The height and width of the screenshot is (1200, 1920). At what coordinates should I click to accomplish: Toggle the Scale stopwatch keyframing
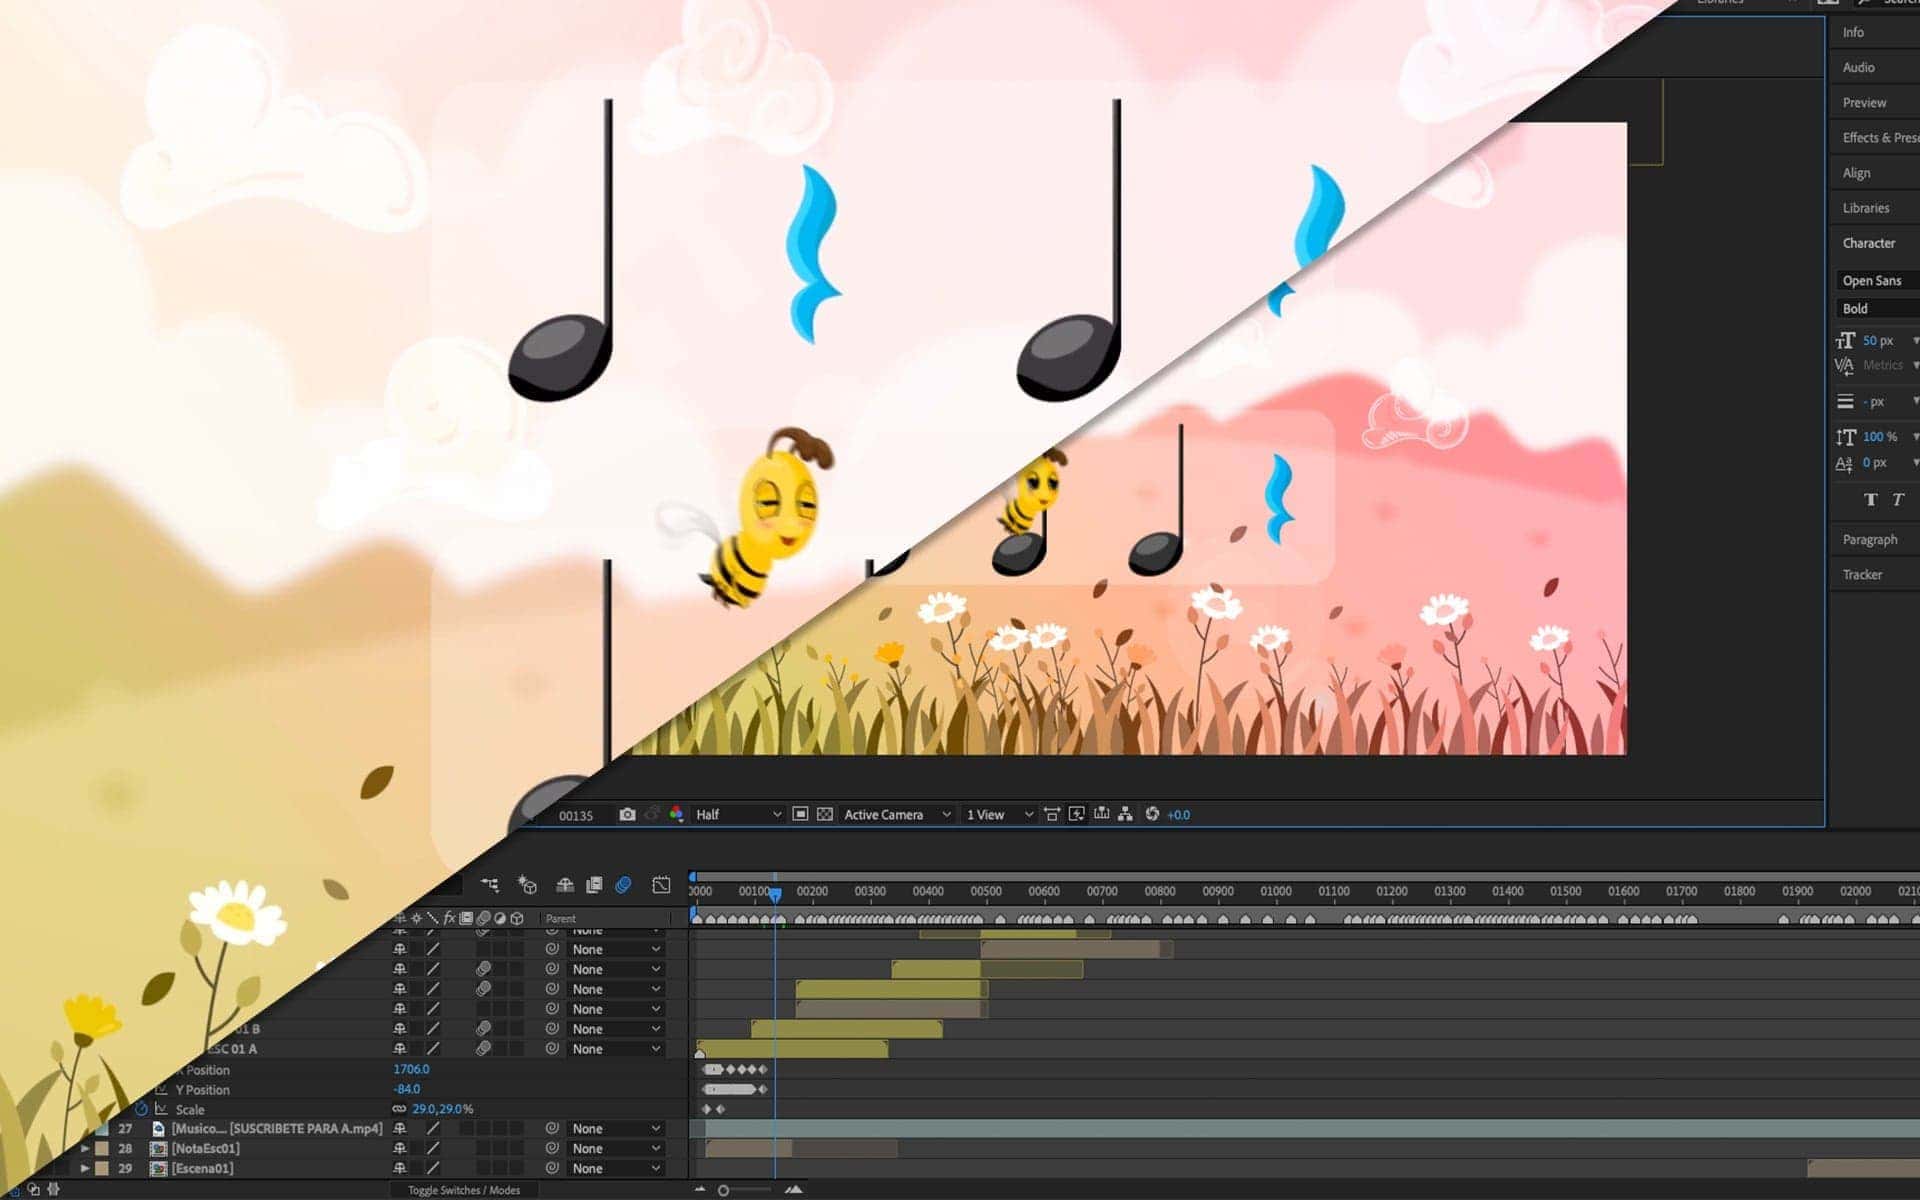[x=142, y=1109]
